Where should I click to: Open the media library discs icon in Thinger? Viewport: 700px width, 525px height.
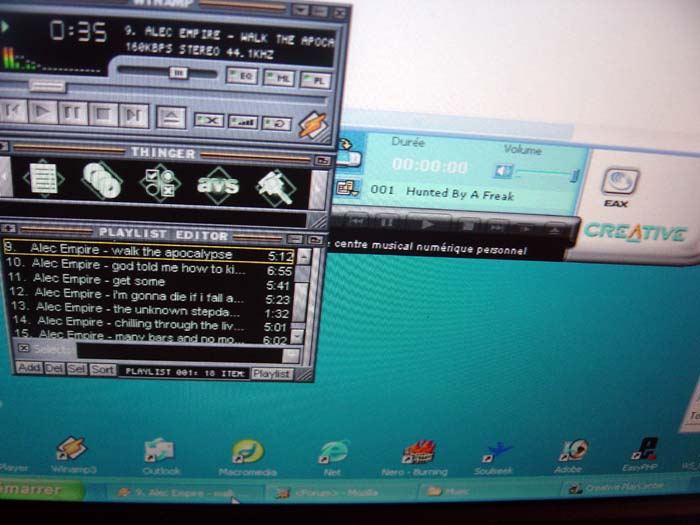(x=102, y=181)
